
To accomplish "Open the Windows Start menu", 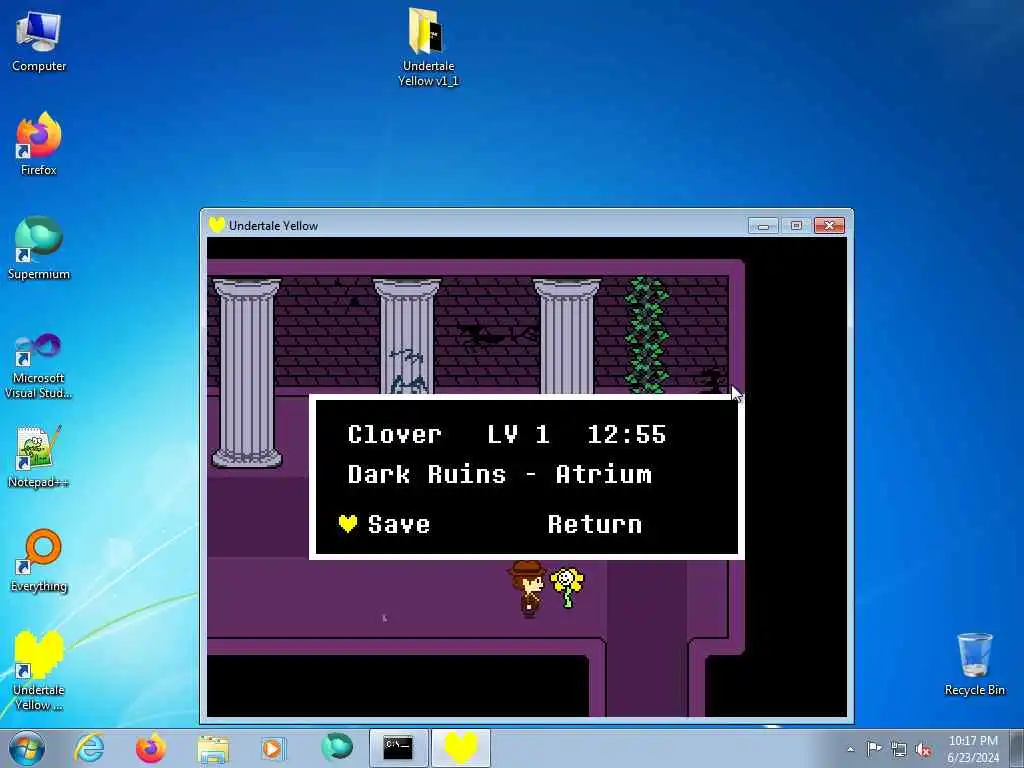I will tap(27, 748).
